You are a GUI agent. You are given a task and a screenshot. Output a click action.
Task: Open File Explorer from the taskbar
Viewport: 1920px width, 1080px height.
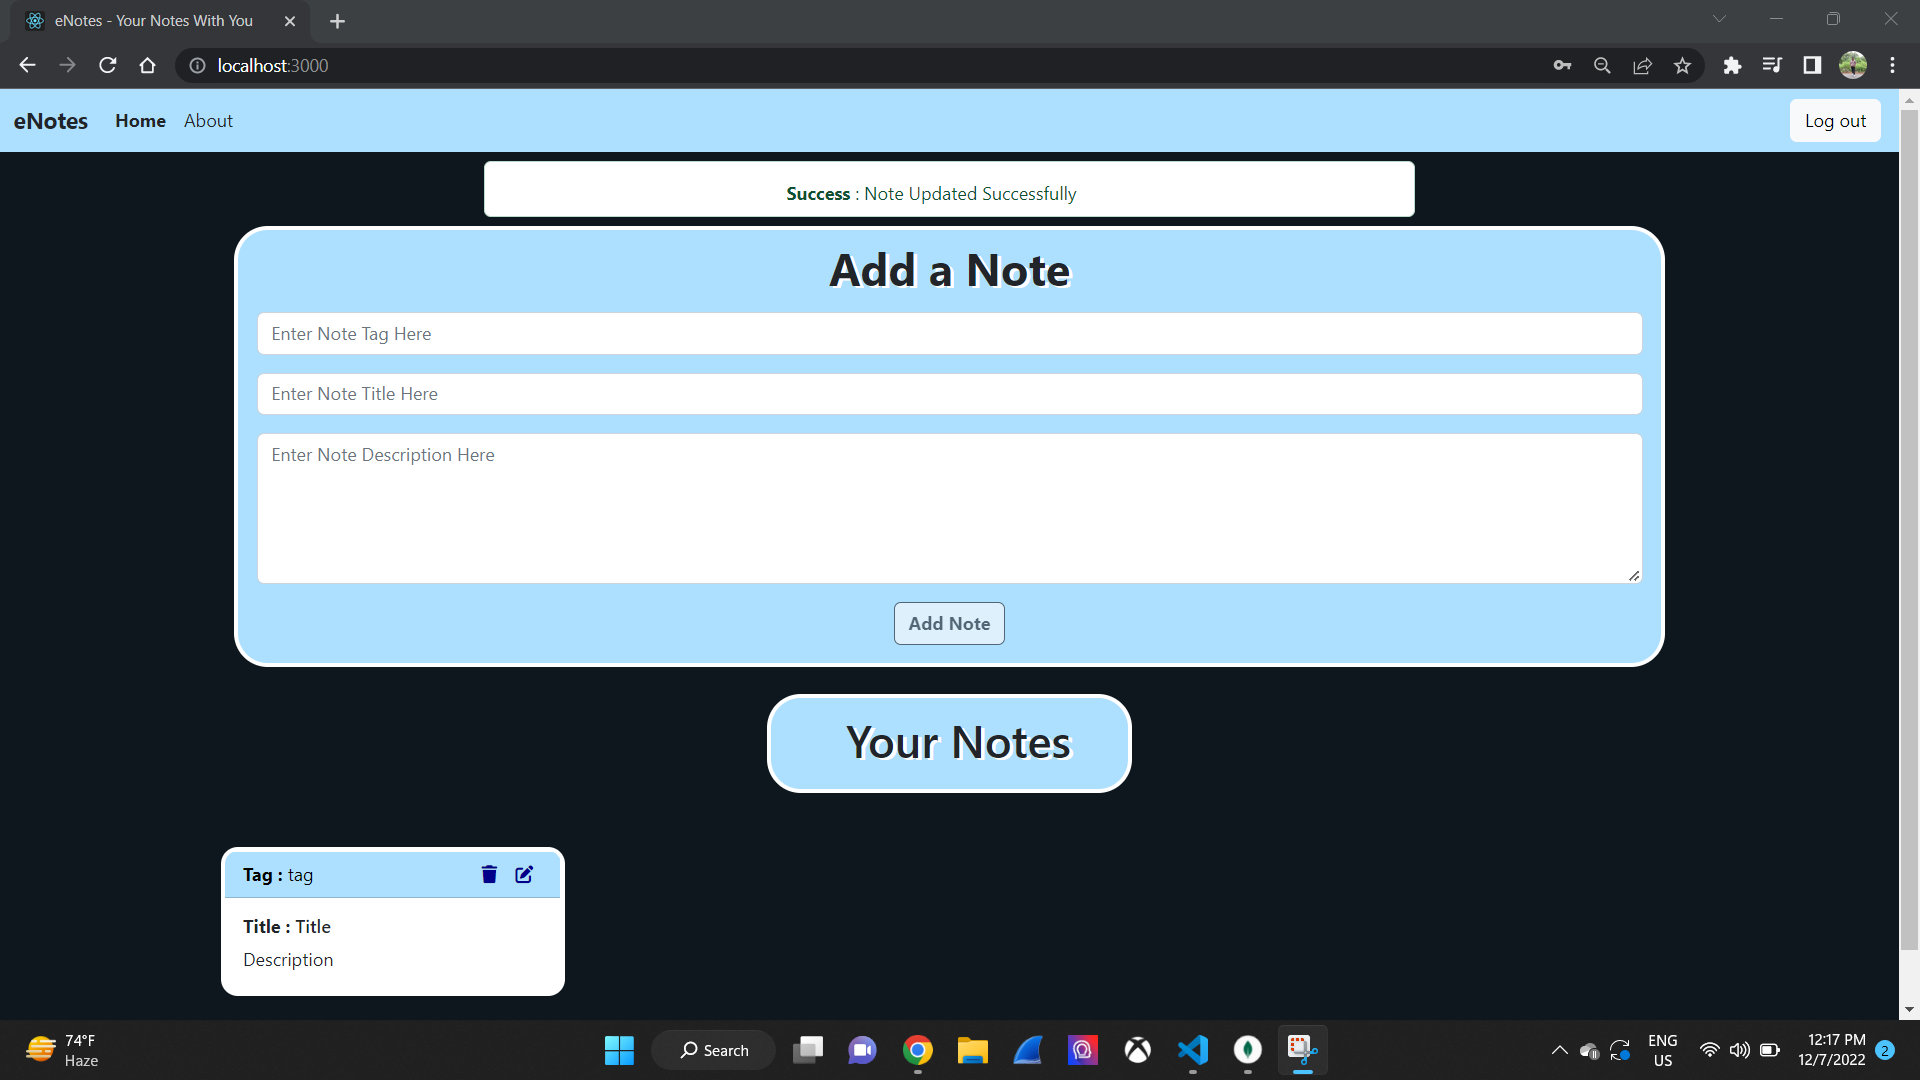click(972, 1050)
